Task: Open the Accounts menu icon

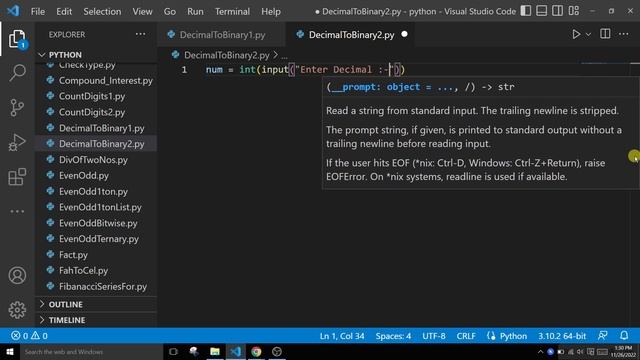Action: (x=17, y=276)
